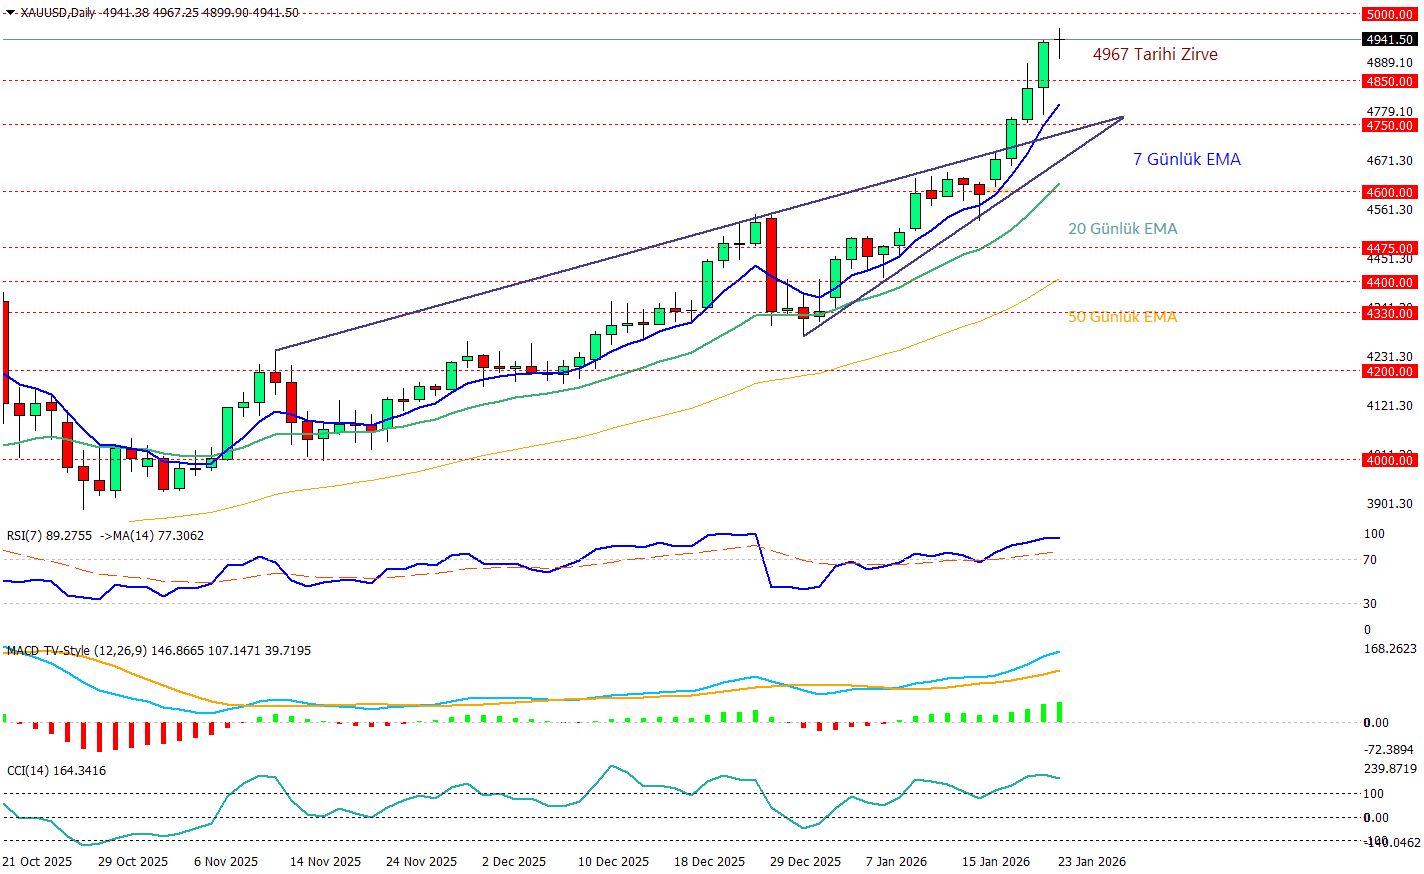Click the 4600.00 resistance level label
Viewport: 1424px width, 874px height.
coord(1389,192)
